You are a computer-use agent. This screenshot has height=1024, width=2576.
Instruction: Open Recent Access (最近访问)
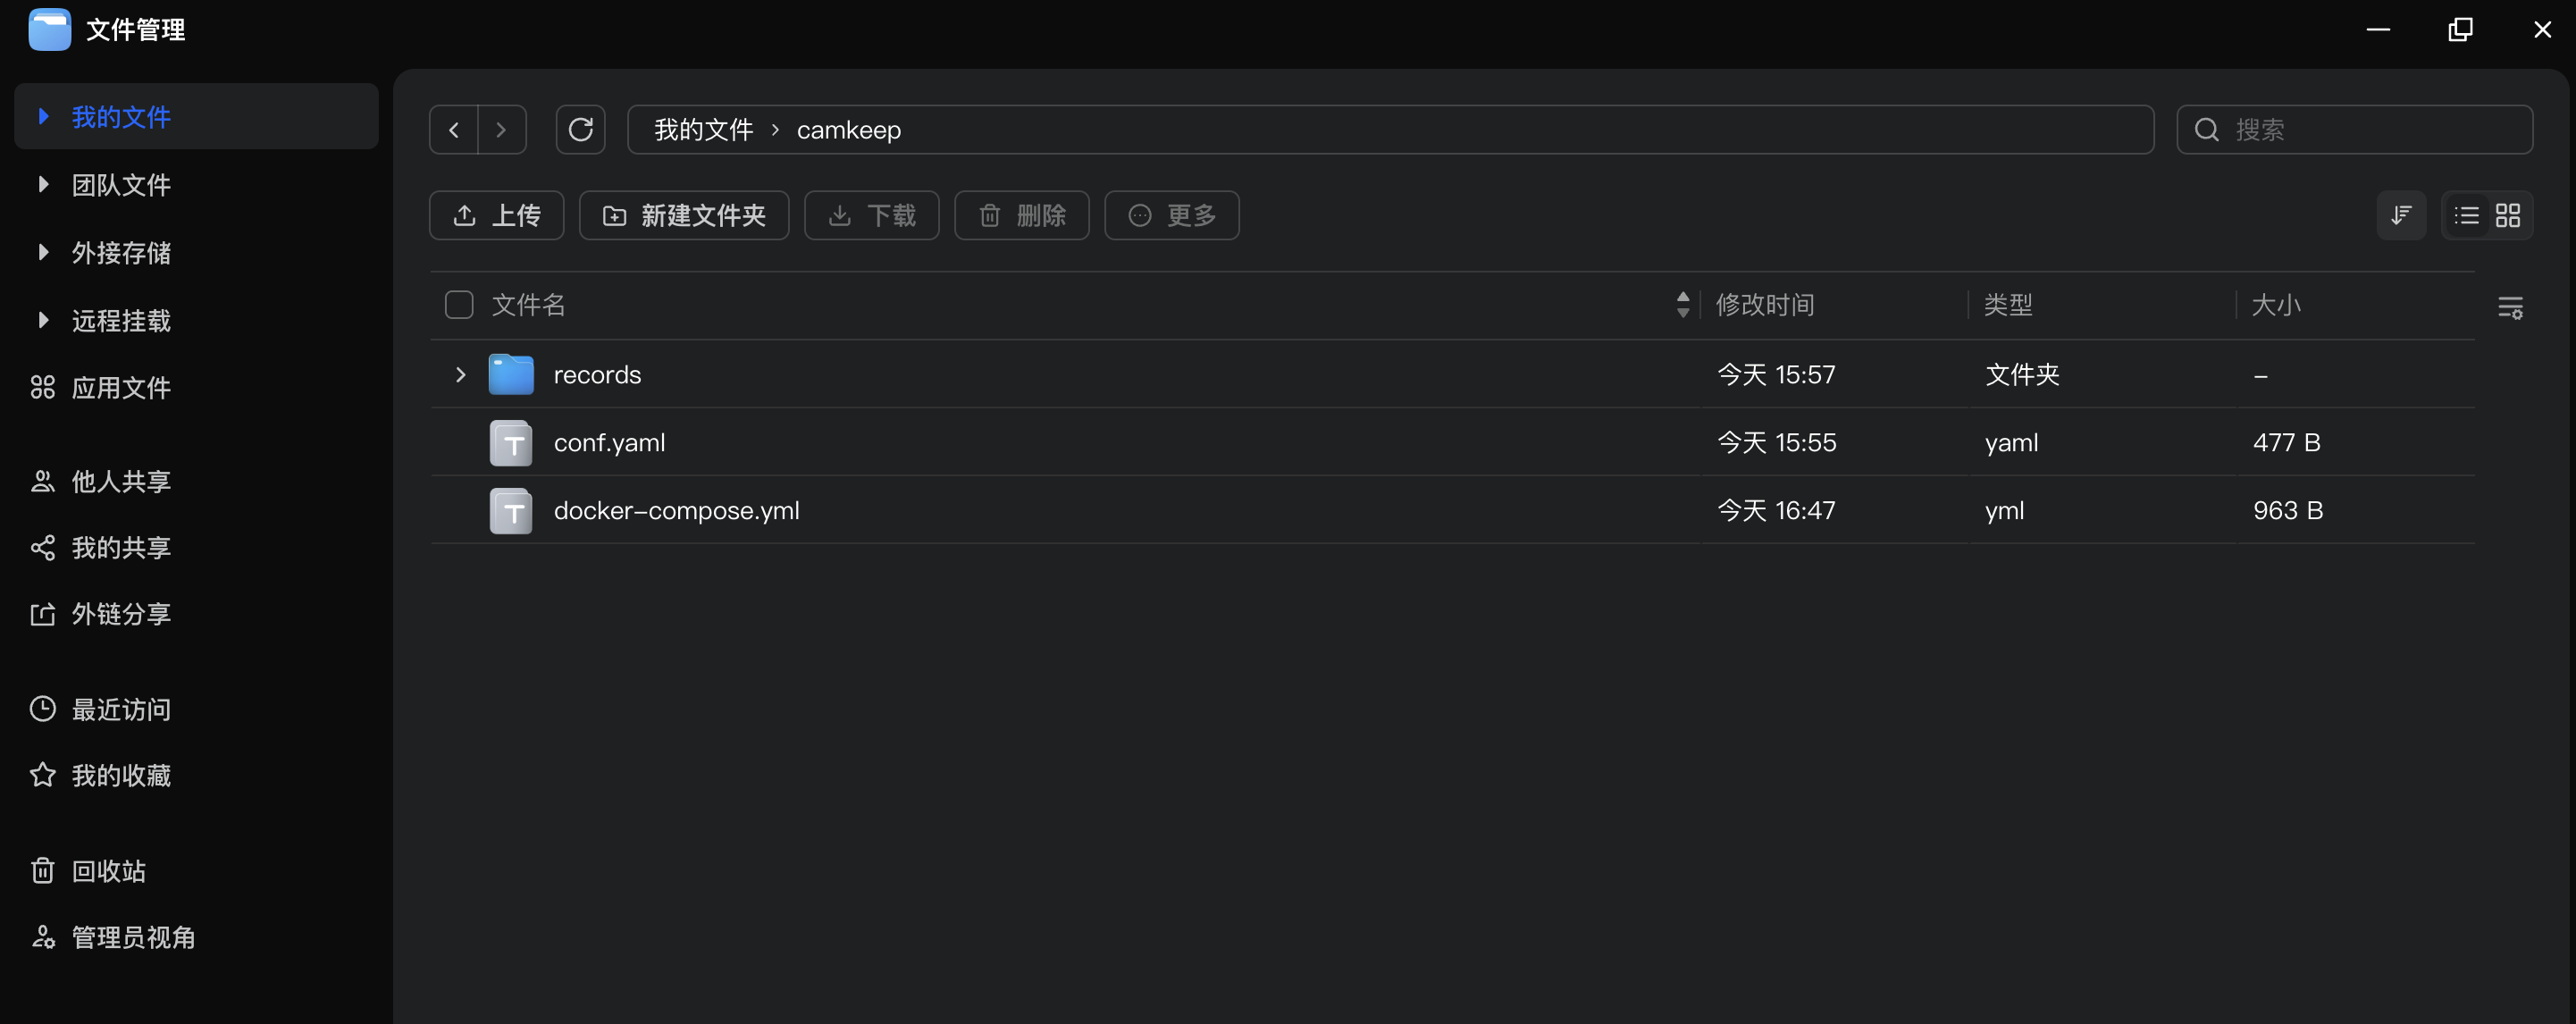pyautogui.click(x=120, y=709)
